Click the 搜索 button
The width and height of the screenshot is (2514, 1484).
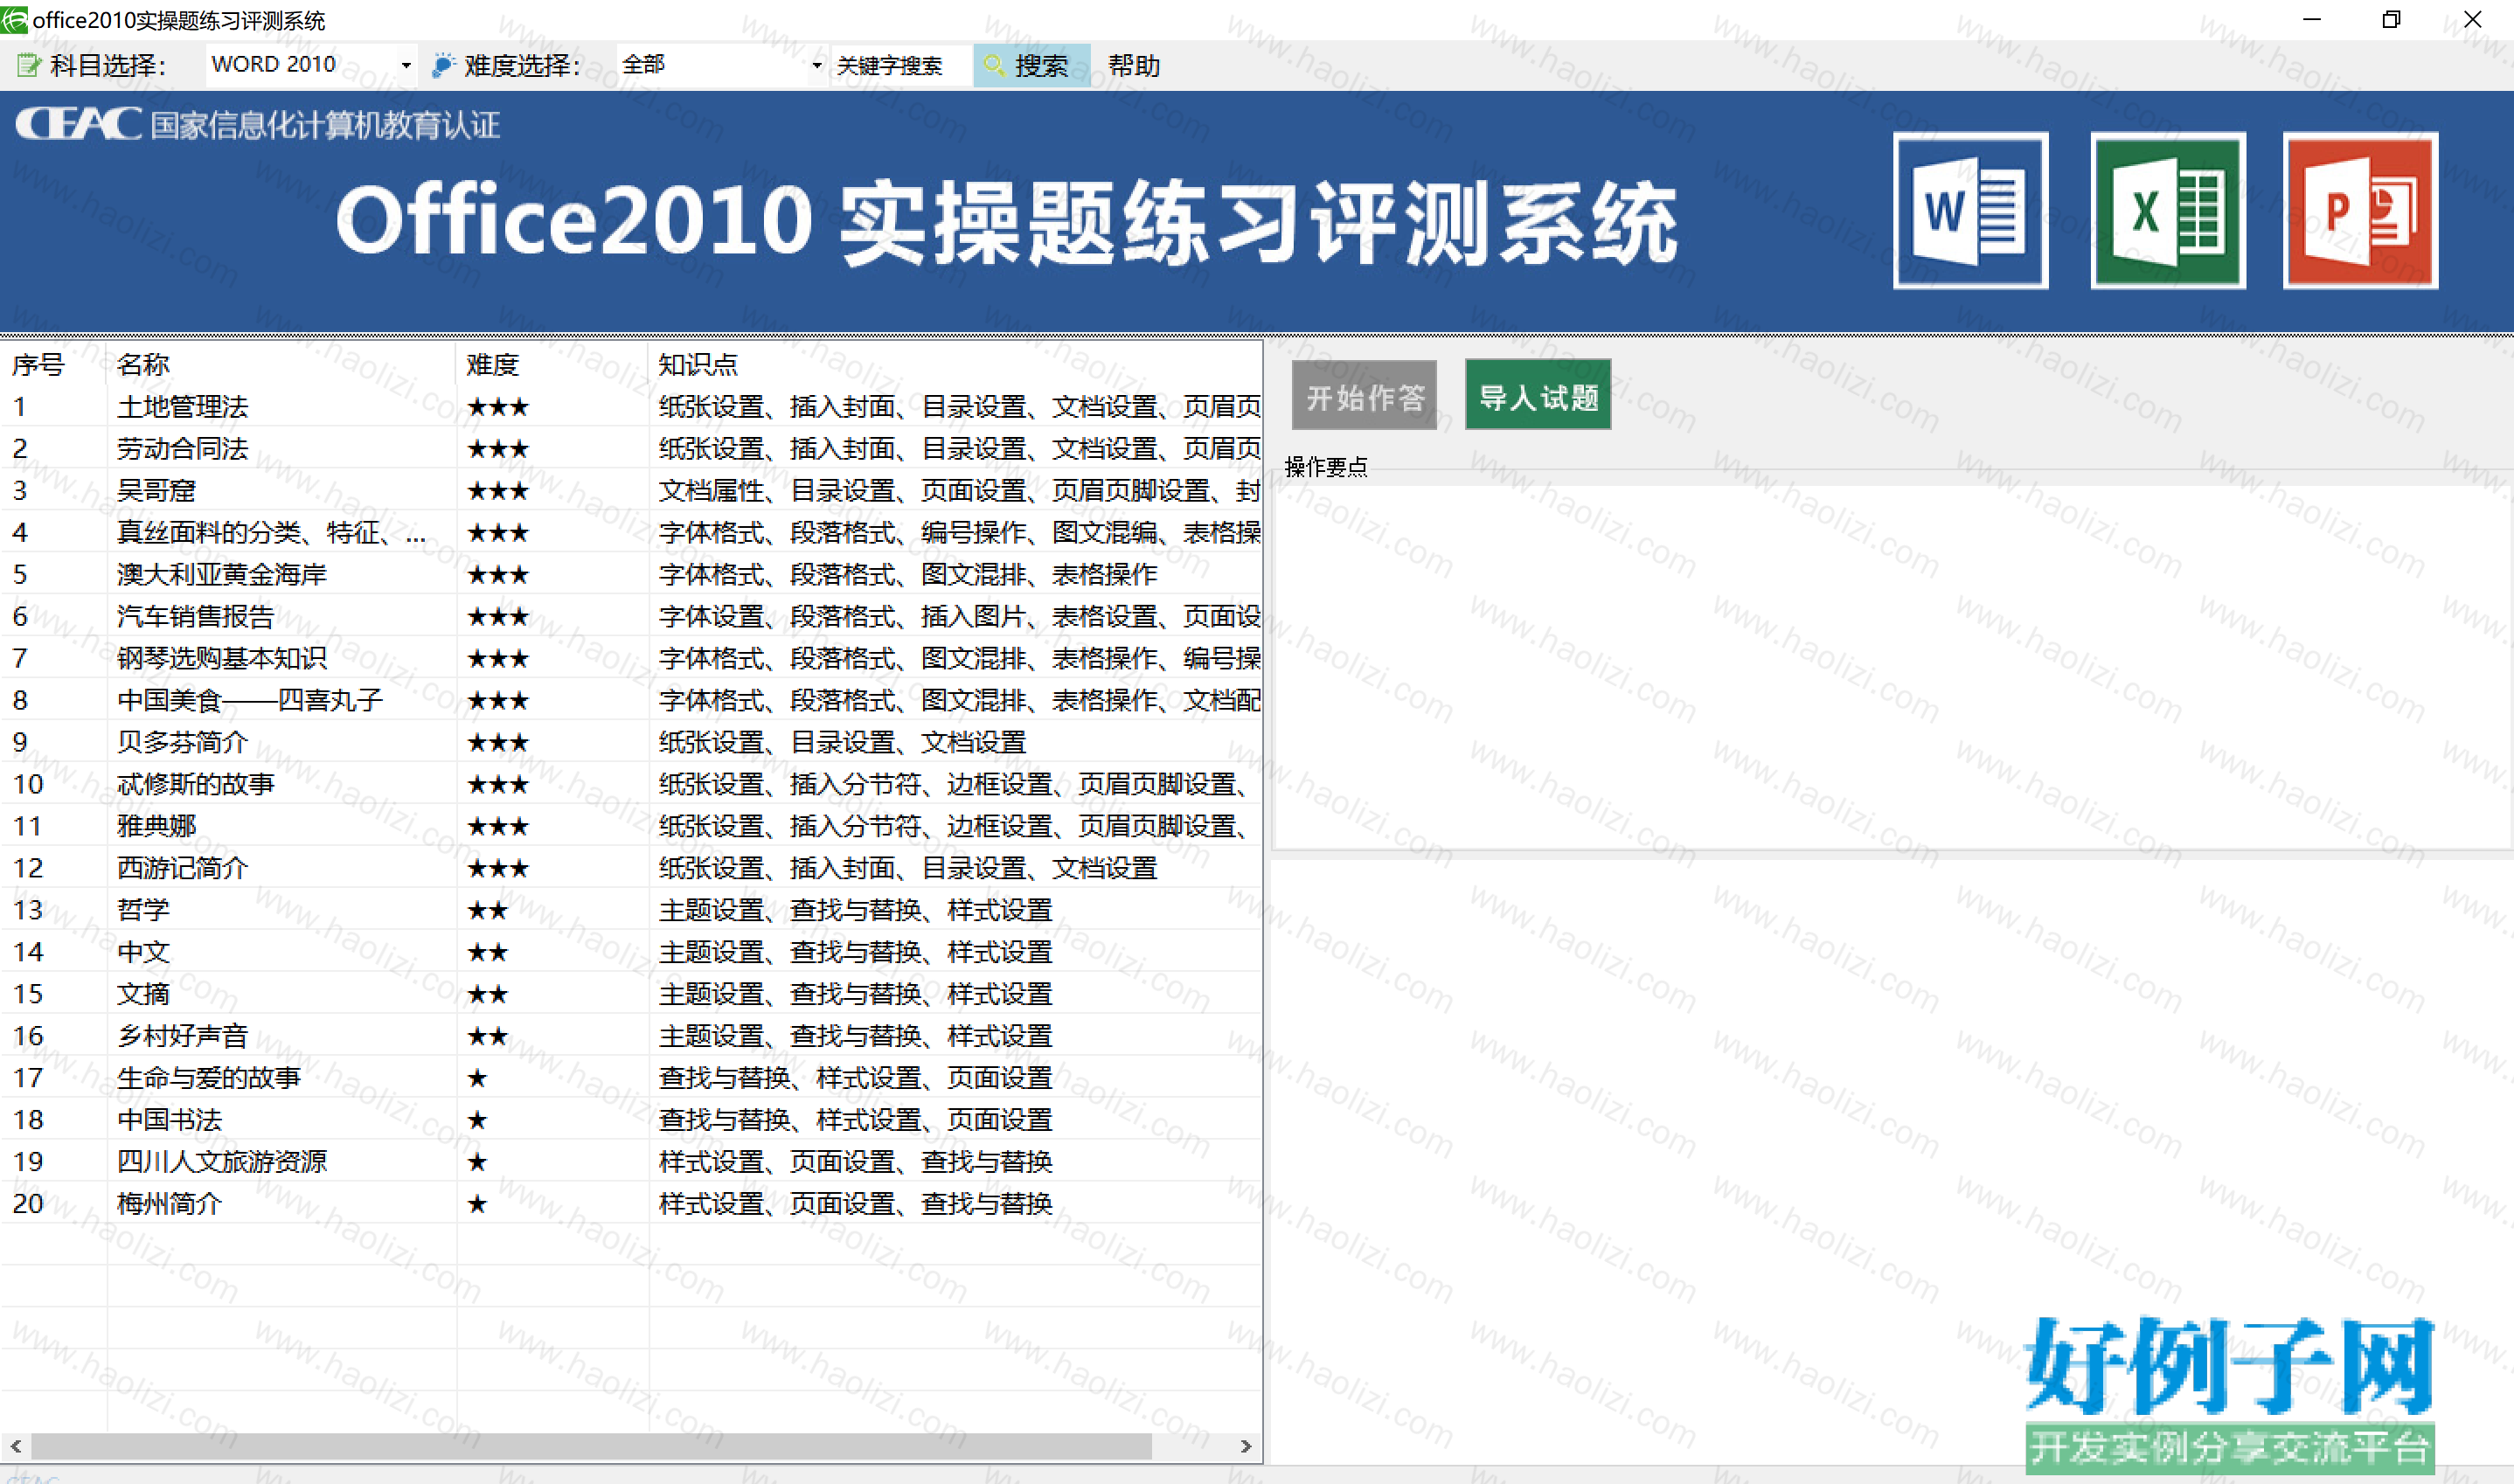(x=1031, y=66)
